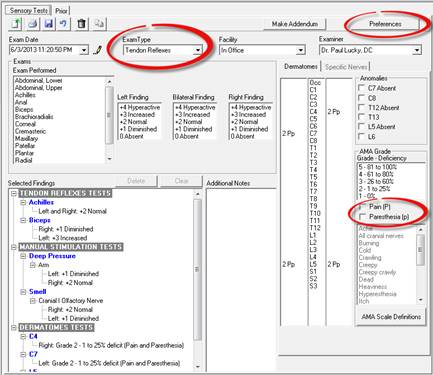Select Plantar in Exam Performed list

(x=24, y=153)
